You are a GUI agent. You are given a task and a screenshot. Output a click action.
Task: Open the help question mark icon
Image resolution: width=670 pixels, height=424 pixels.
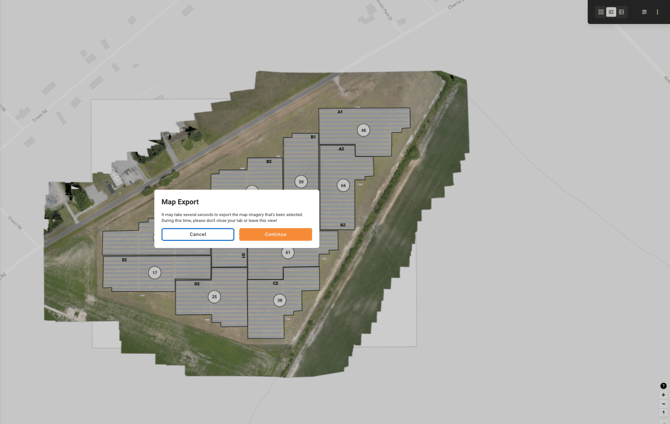point(663,386)
